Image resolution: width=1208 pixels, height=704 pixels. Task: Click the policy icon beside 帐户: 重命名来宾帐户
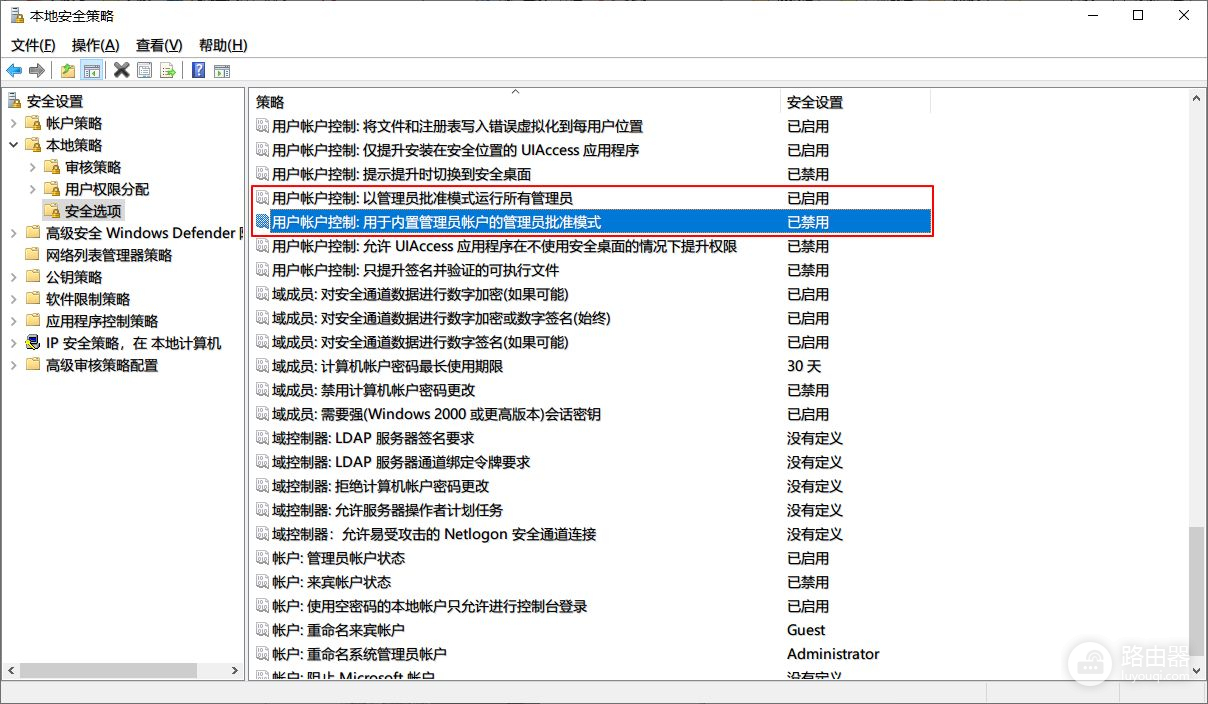[263, 630]
